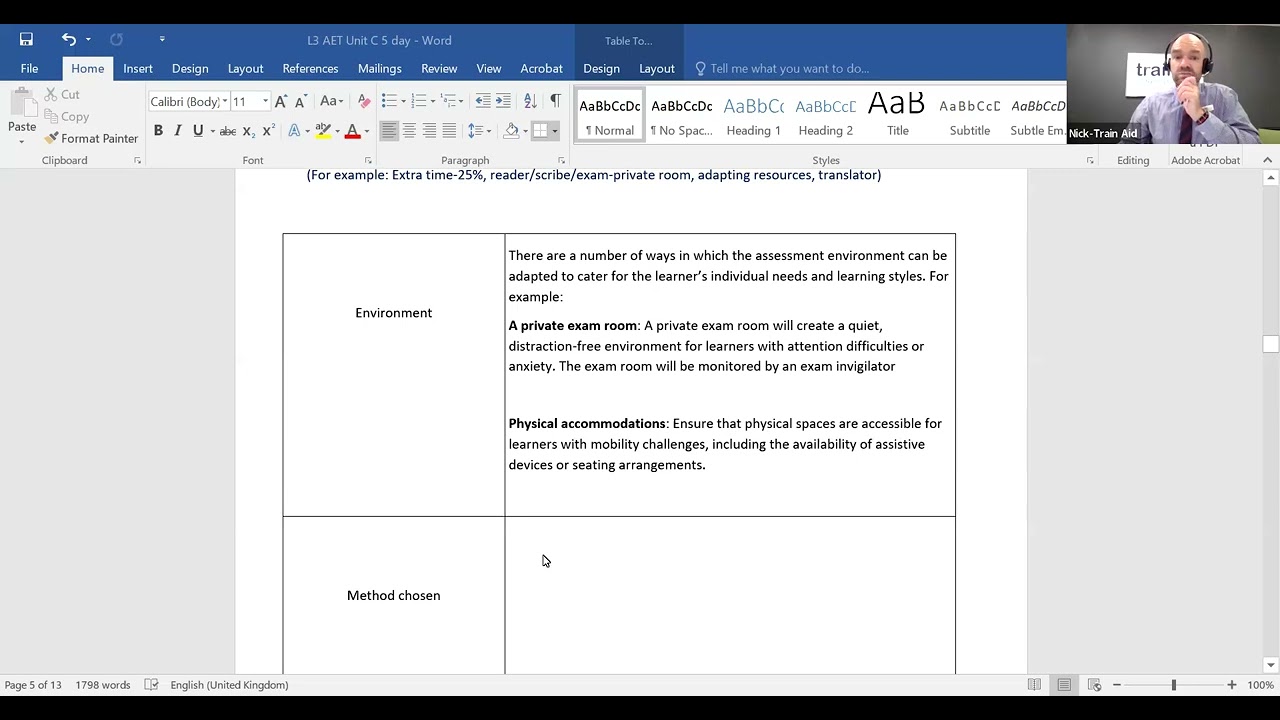This screenshot has height=720, width=1280.
Task: Decrease paragraph indent
Action: [483, 101]
